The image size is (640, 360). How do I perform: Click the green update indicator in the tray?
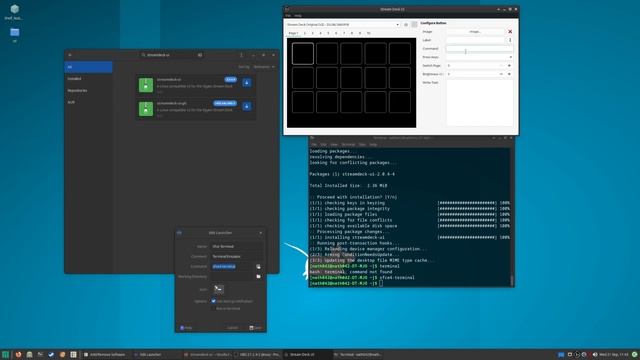click(635, 354)
